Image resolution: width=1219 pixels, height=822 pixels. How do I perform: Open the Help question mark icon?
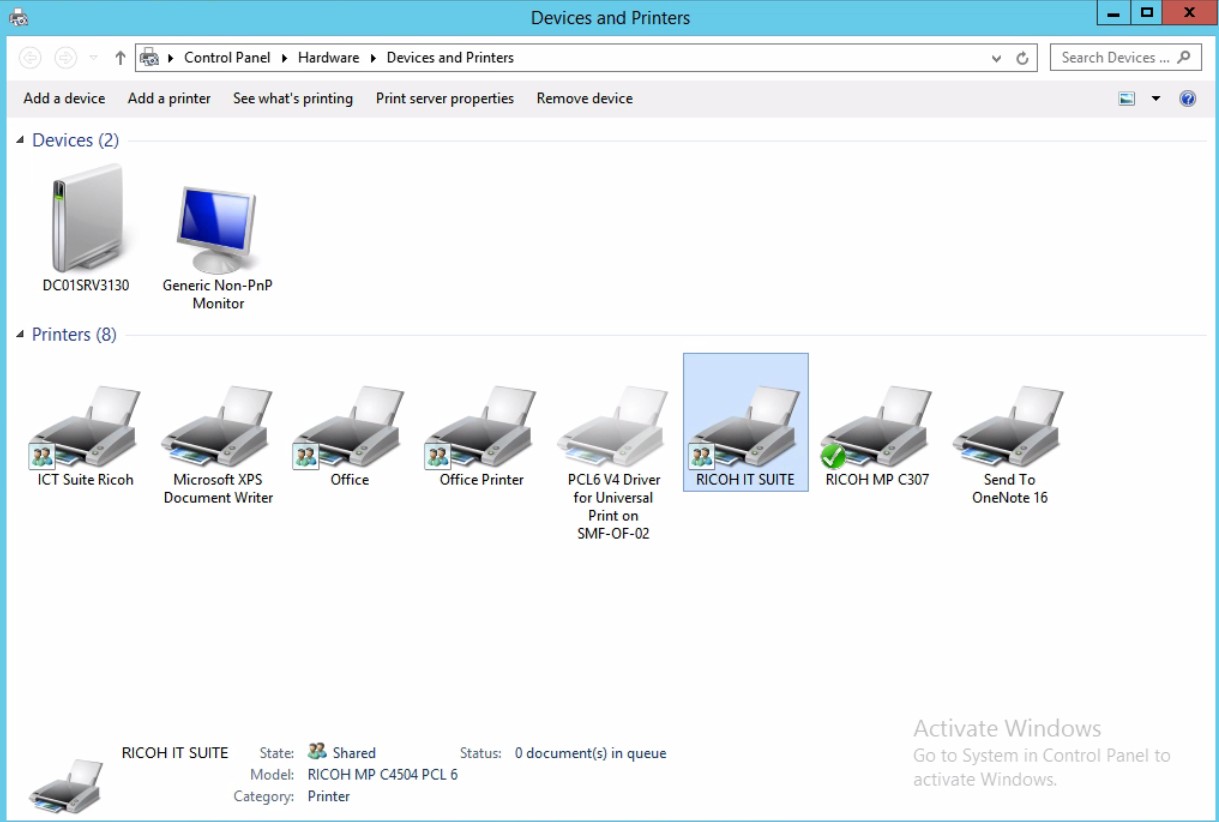1187,98
